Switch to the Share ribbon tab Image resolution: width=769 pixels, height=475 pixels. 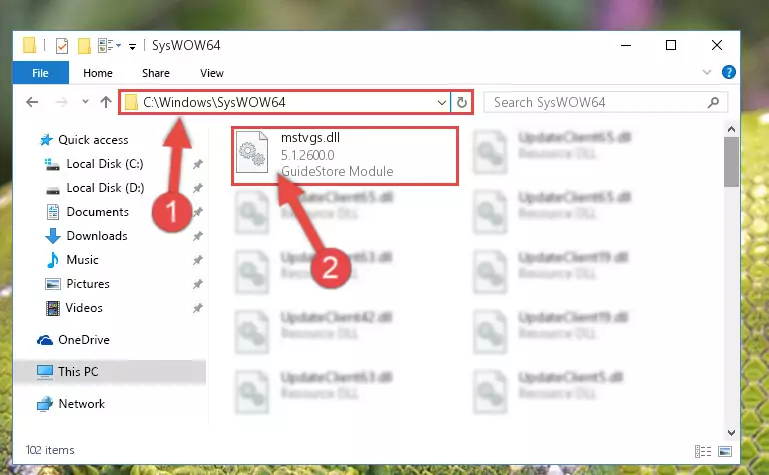point(156,73)
